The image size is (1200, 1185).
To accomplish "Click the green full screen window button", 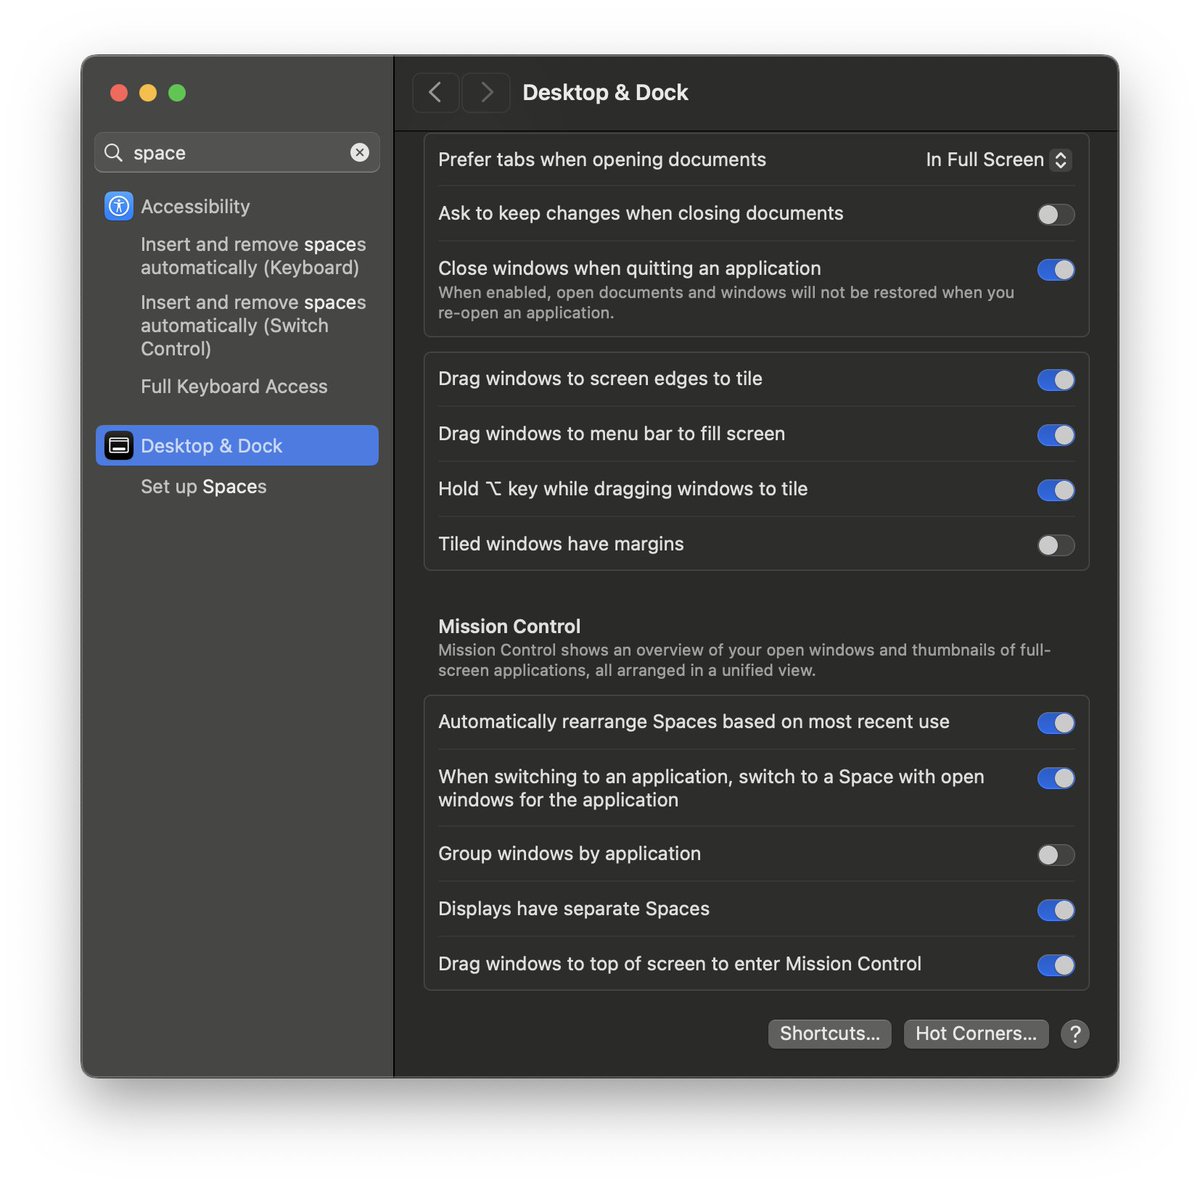I will click(177, 93).
